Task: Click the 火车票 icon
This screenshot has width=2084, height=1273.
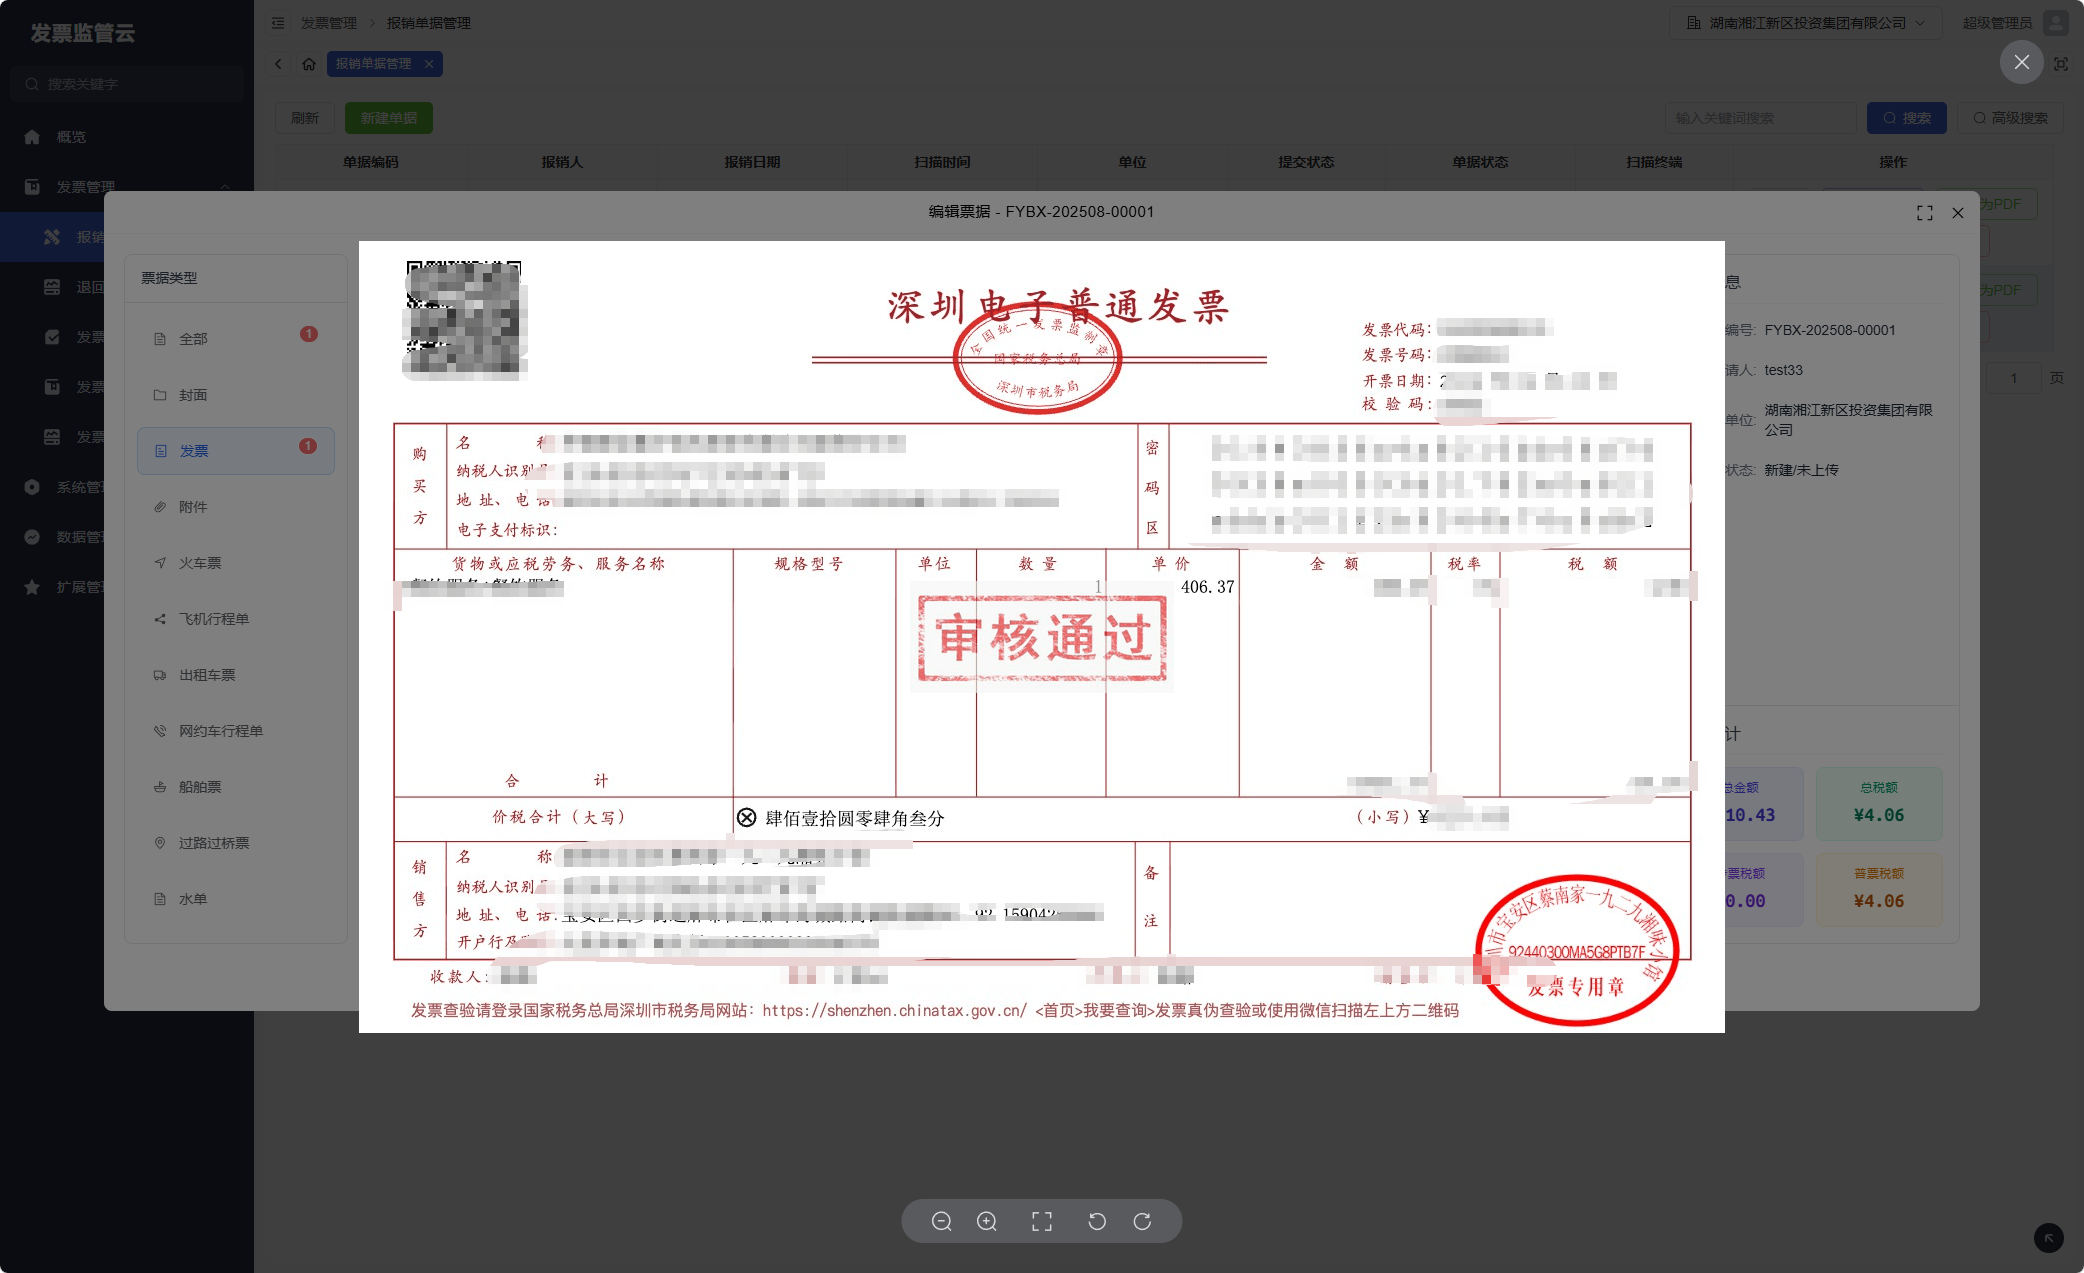Action: pos(160,563)
